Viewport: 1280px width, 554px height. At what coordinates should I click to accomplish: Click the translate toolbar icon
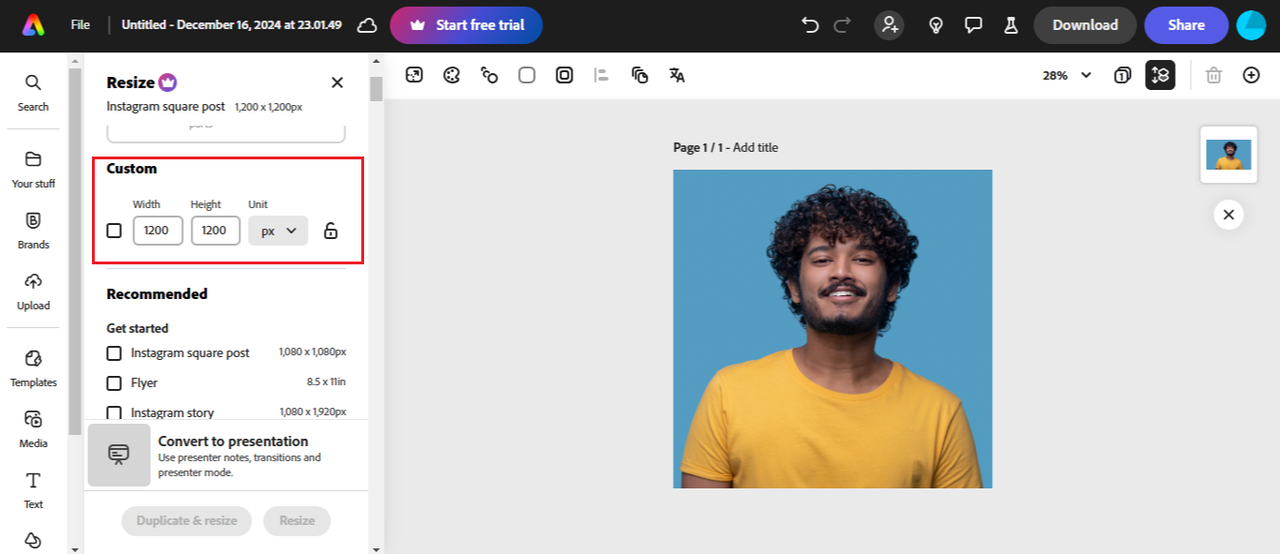click(677, 75)
